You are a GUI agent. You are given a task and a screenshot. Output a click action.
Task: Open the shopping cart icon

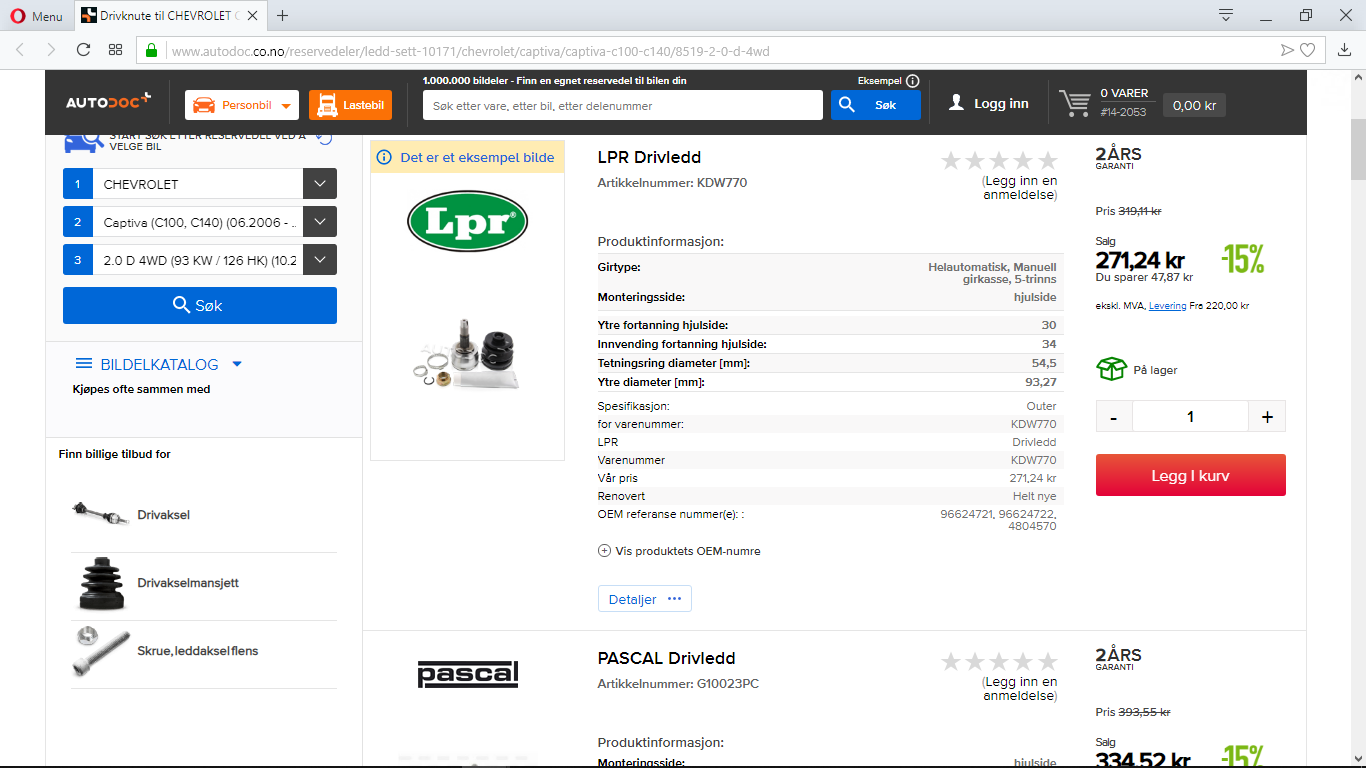(x=1075, y=103)
